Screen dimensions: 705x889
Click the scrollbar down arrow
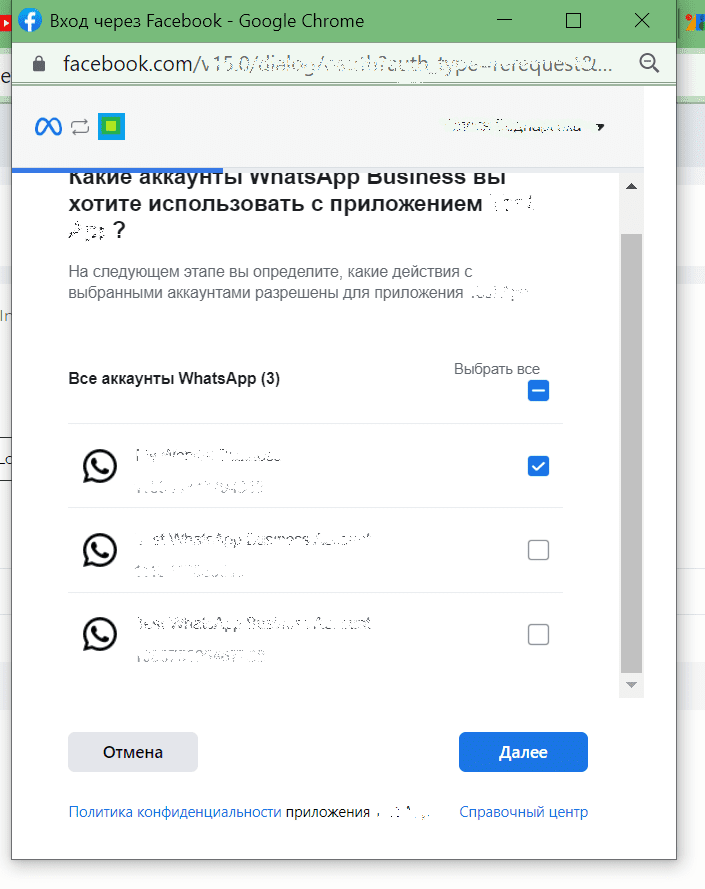pos(631,685)
